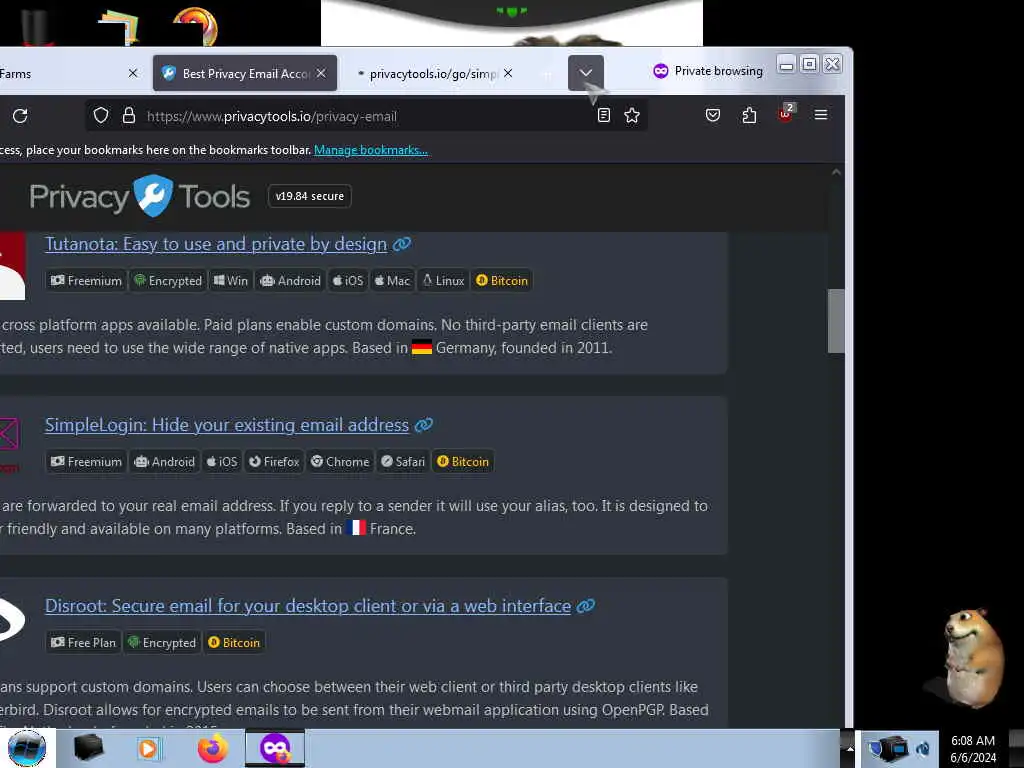This screenshot has width=1024, height=768.
Task: Click the Chrome tag under SimpleLogin
Action: 340,462
